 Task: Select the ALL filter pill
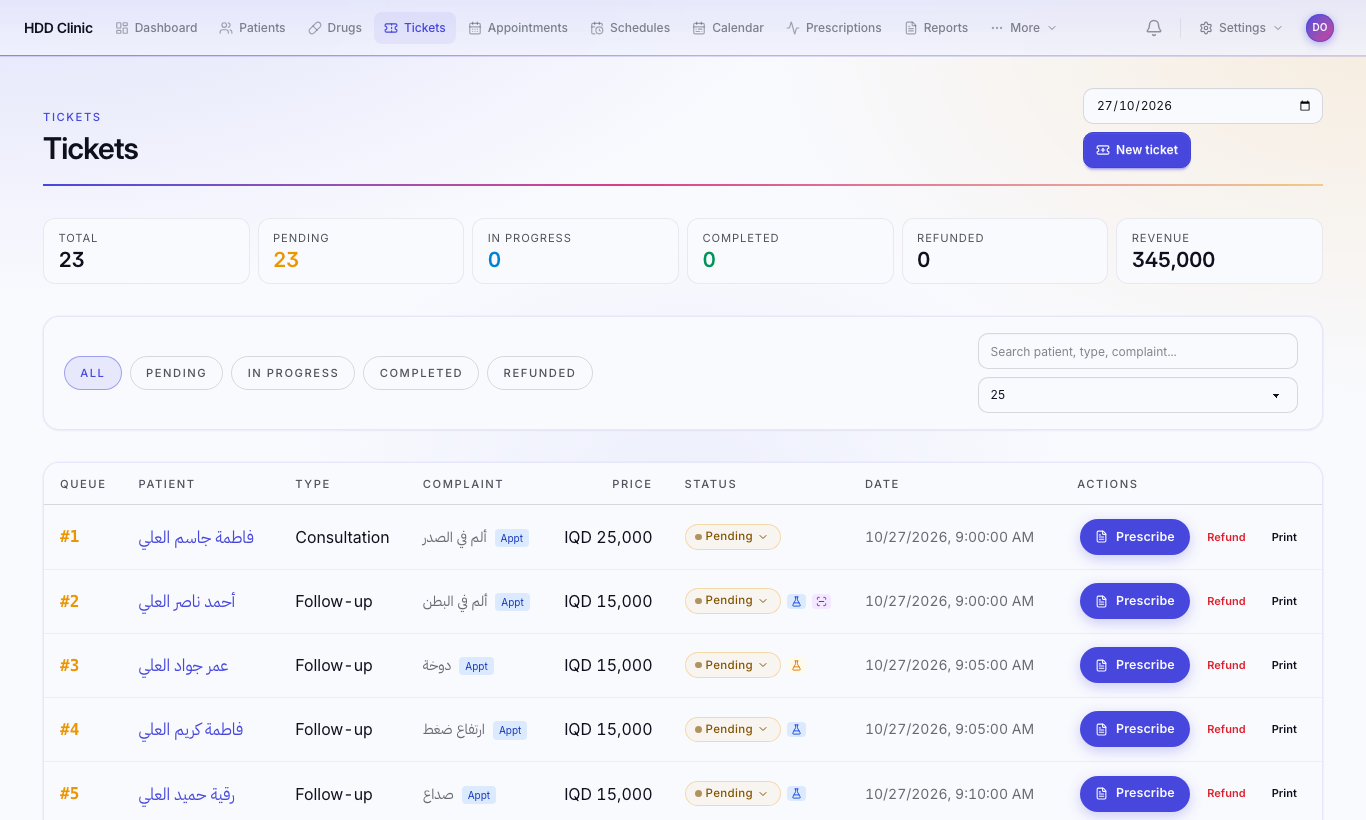tap(93, 373)
